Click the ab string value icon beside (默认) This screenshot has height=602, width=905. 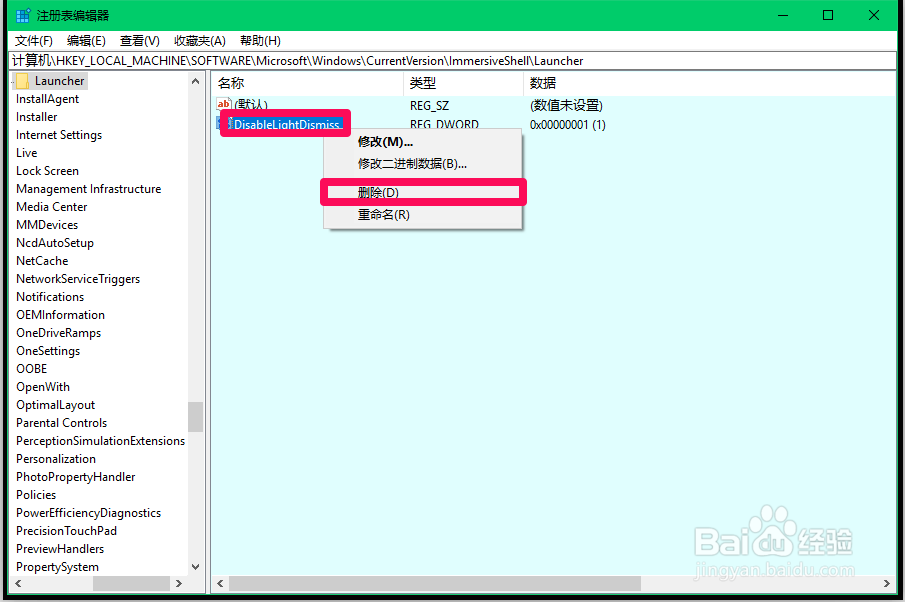[x=224, y=103]
